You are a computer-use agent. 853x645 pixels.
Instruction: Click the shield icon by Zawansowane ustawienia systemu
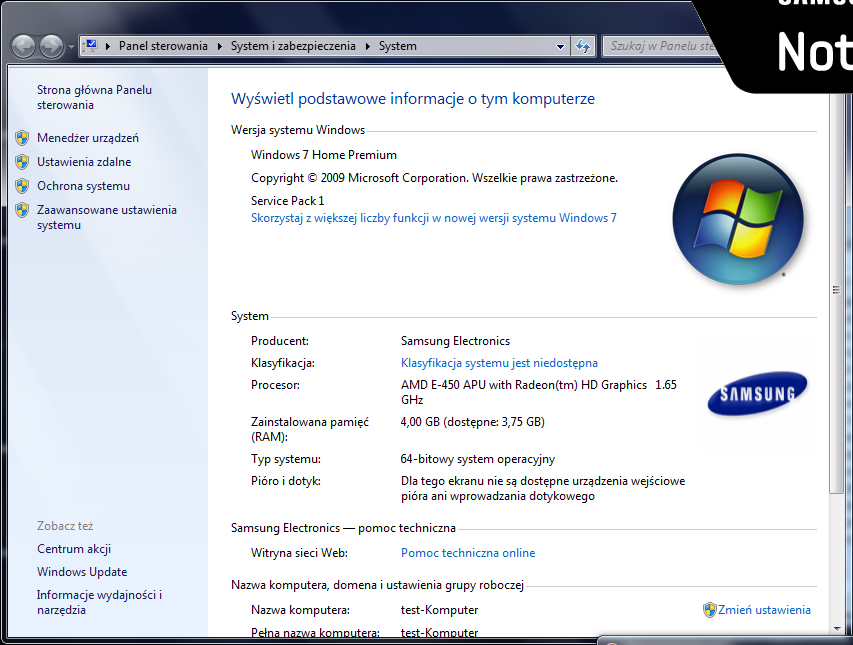[x=22, y=210]
